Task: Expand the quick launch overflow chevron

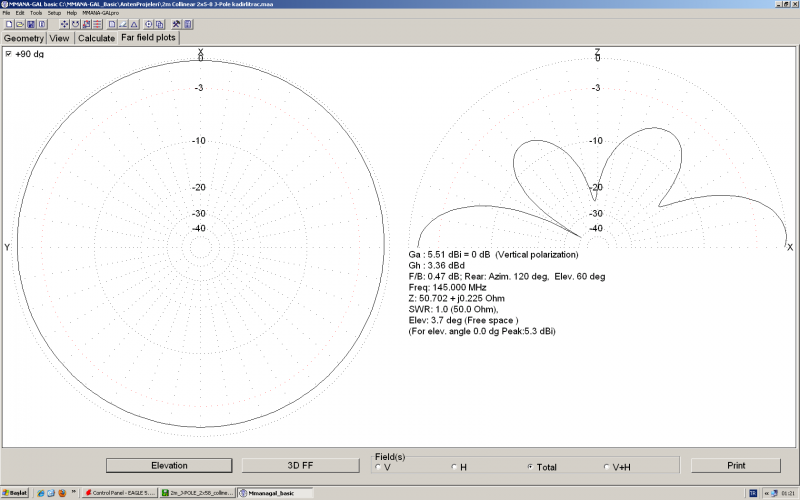Action: tap(74, 492)
